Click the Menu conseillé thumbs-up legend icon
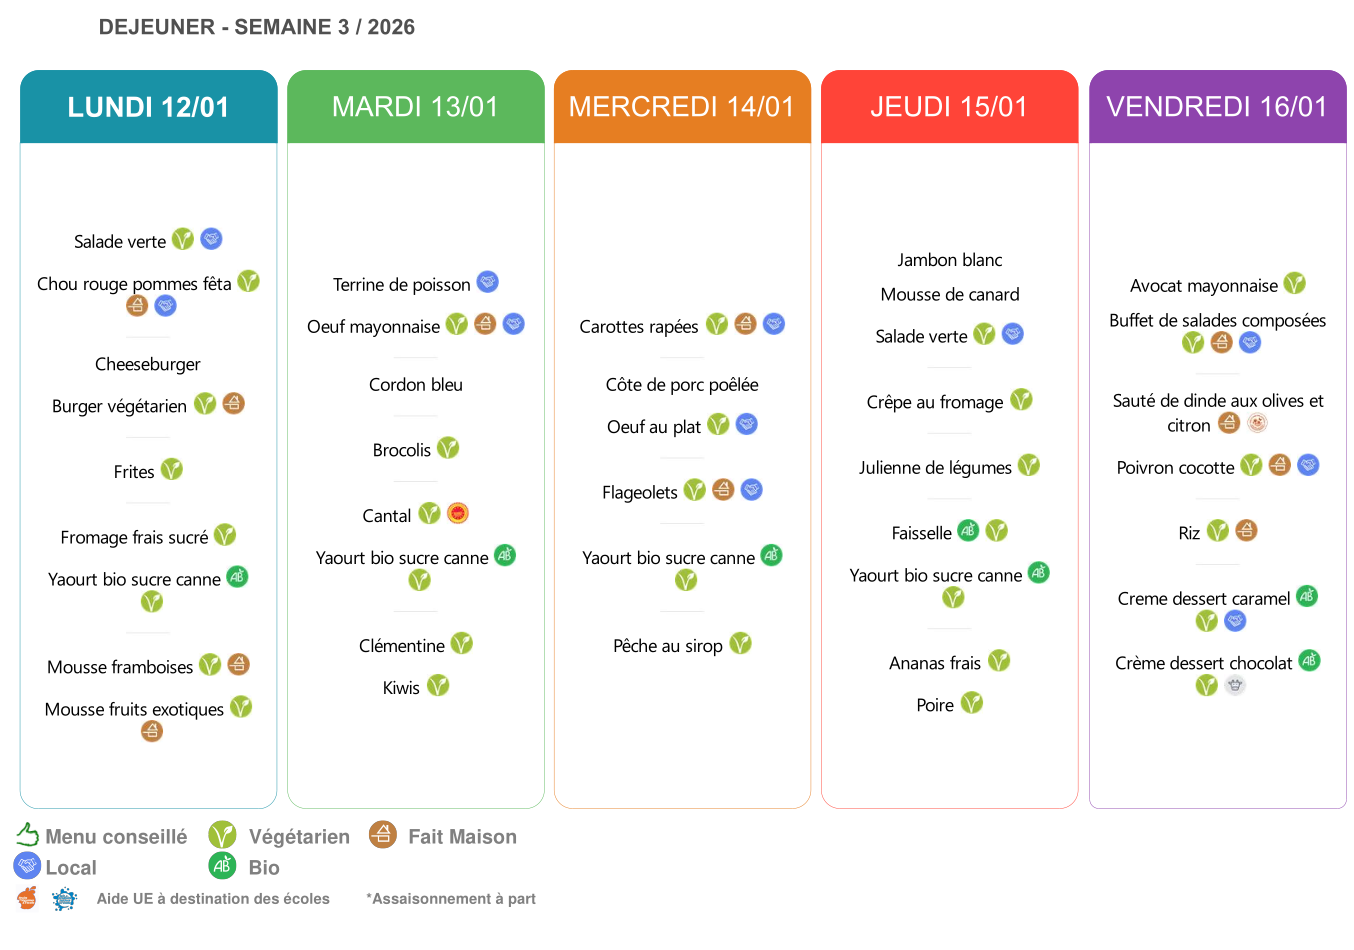1354x950 pixels. pyautogui.click(x=27, y=835)
